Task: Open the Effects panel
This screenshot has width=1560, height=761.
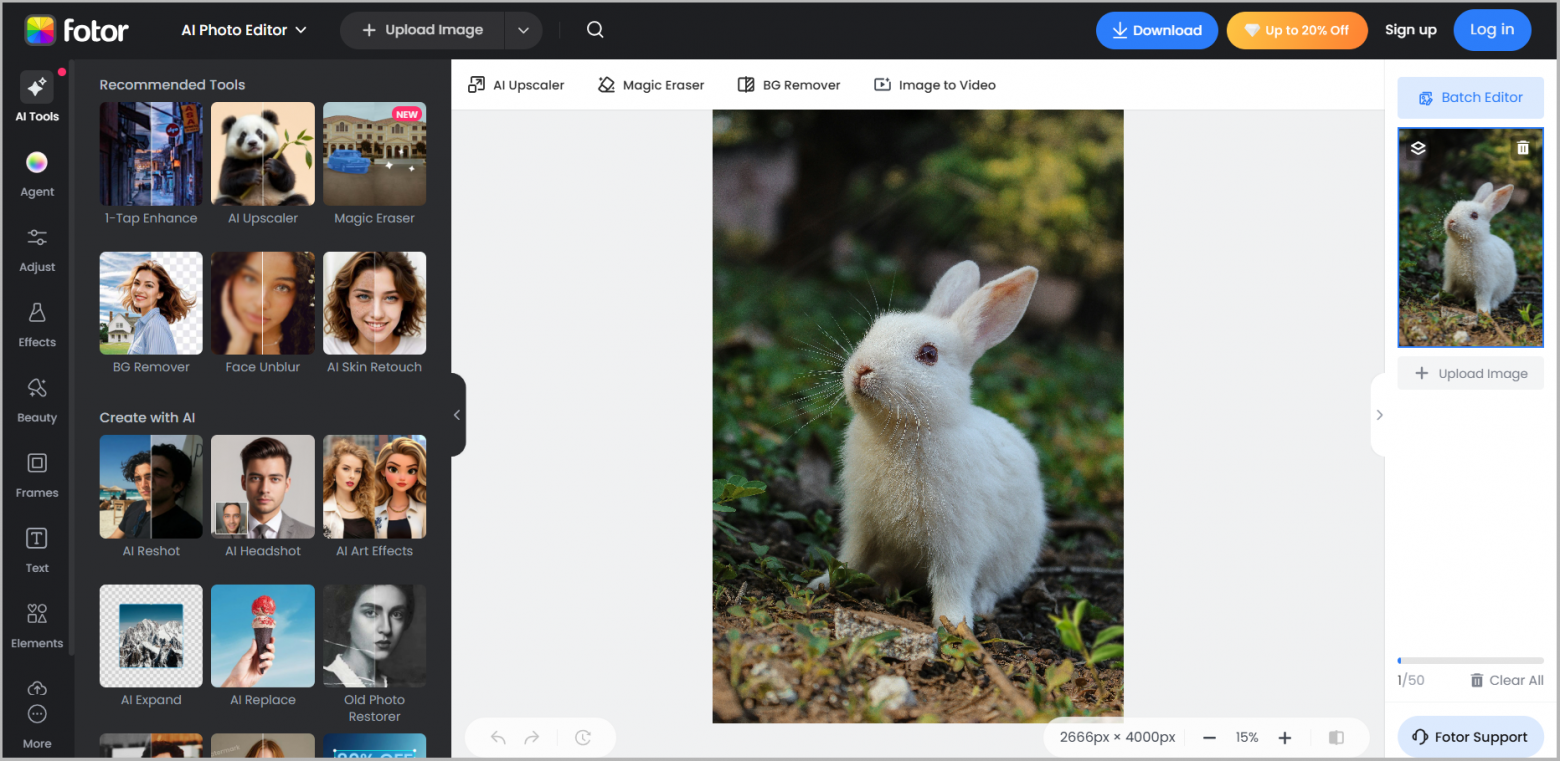Action: (x=36, y=322)
